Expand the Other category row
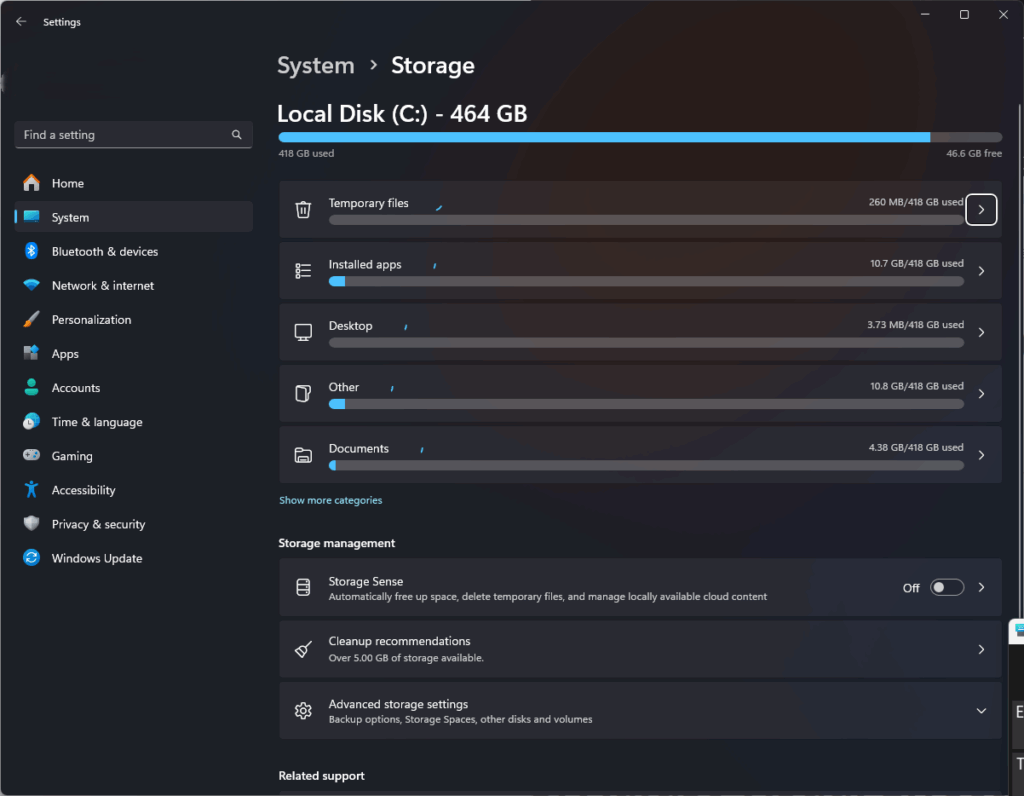 click(x=981, y=393)
